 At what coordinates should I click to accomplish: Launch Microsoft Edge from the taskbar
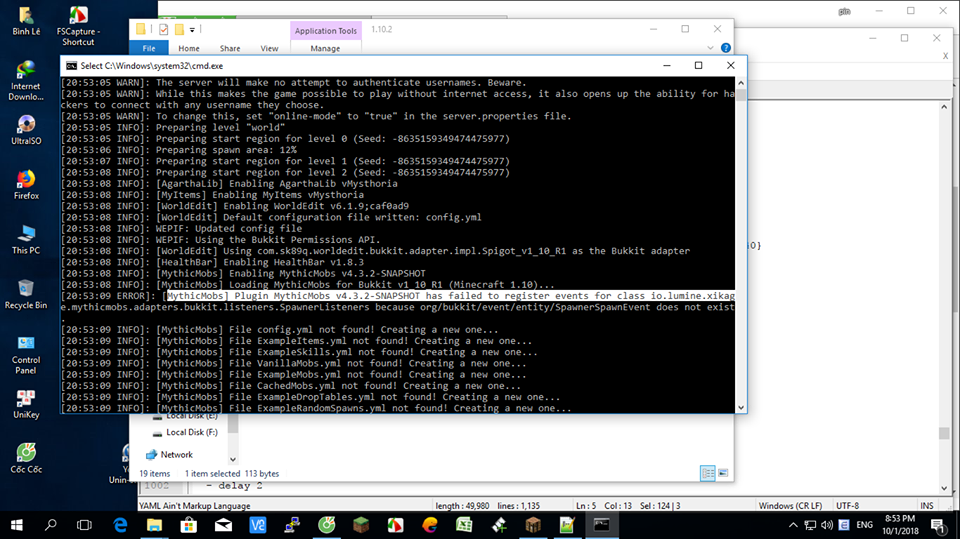[120, 525]
